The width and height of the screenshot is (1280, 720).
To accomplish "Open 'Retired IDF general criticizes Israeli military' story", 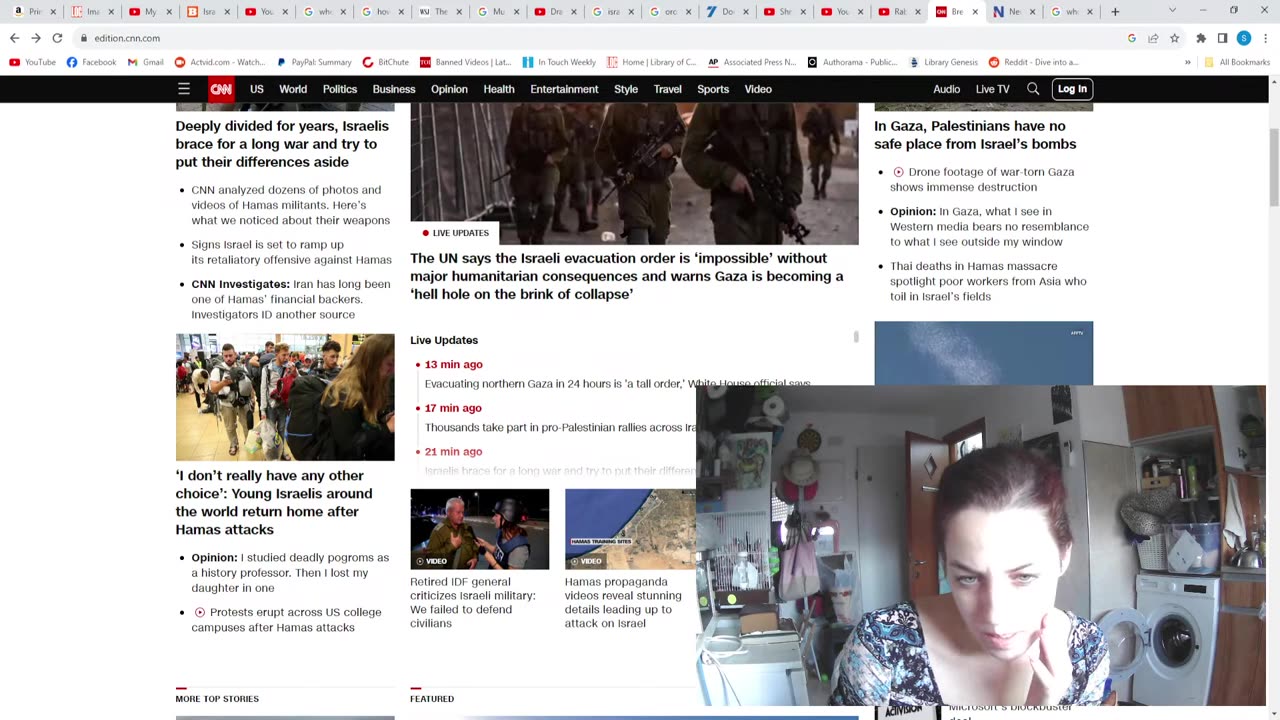I will (x=473, y=602).
